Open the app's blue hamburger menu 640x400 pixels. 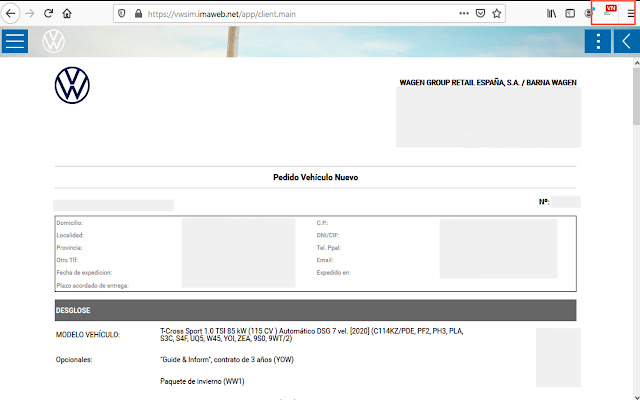[15, 41]
